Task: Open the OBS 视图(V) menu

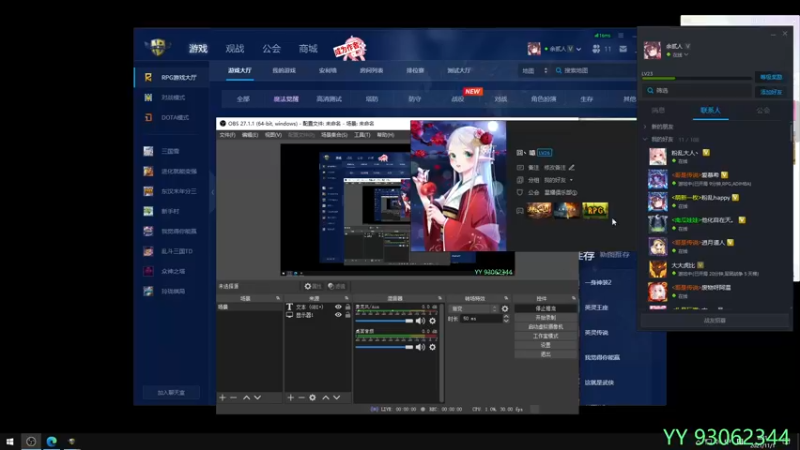Action: (x=273, y=135)
